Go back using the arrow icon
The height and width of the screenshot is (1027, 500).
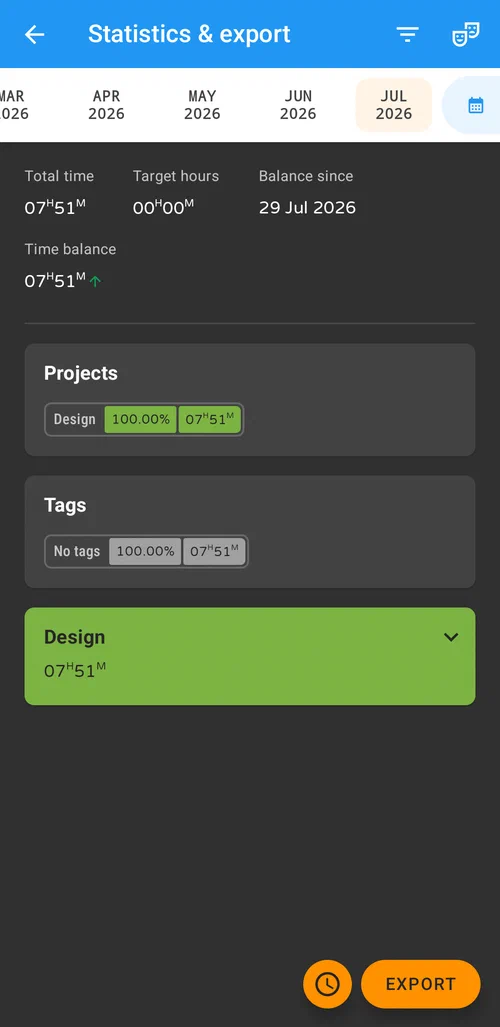pos(34,34)
